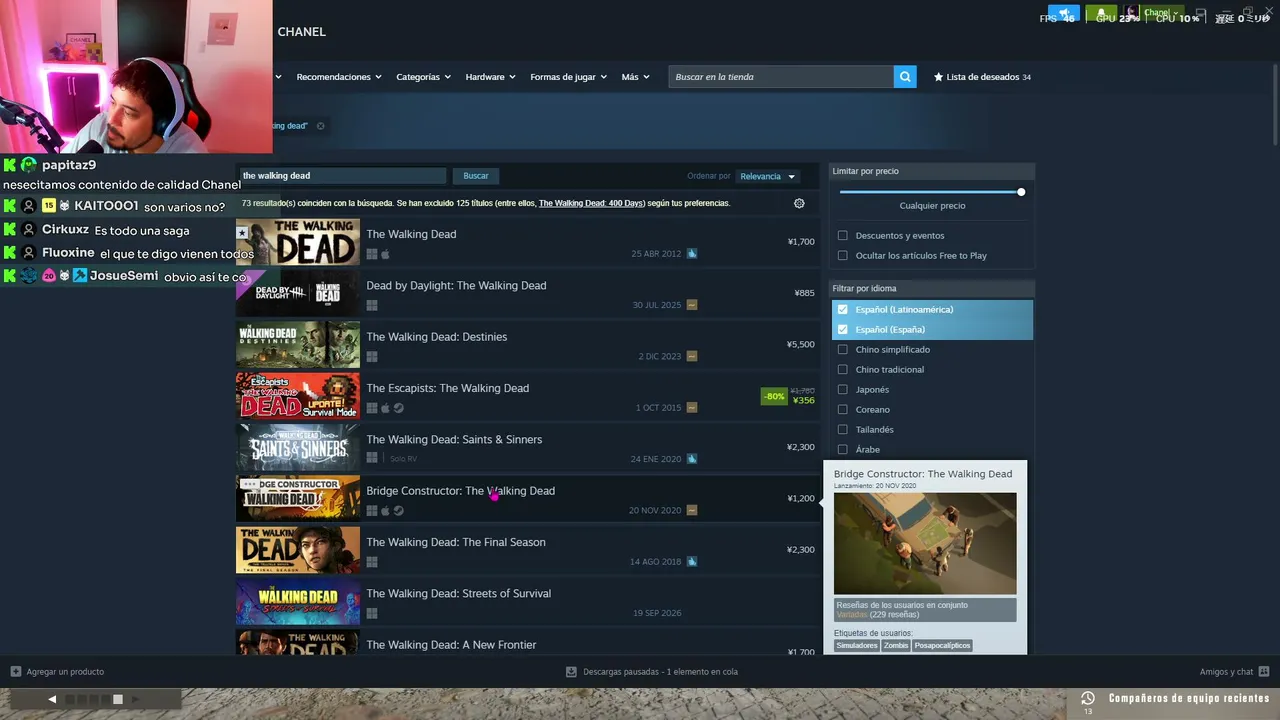Click the -80% discount badge for The Escapists
Viewport: 1280px width, 720px height.
(x=774, y=397)
